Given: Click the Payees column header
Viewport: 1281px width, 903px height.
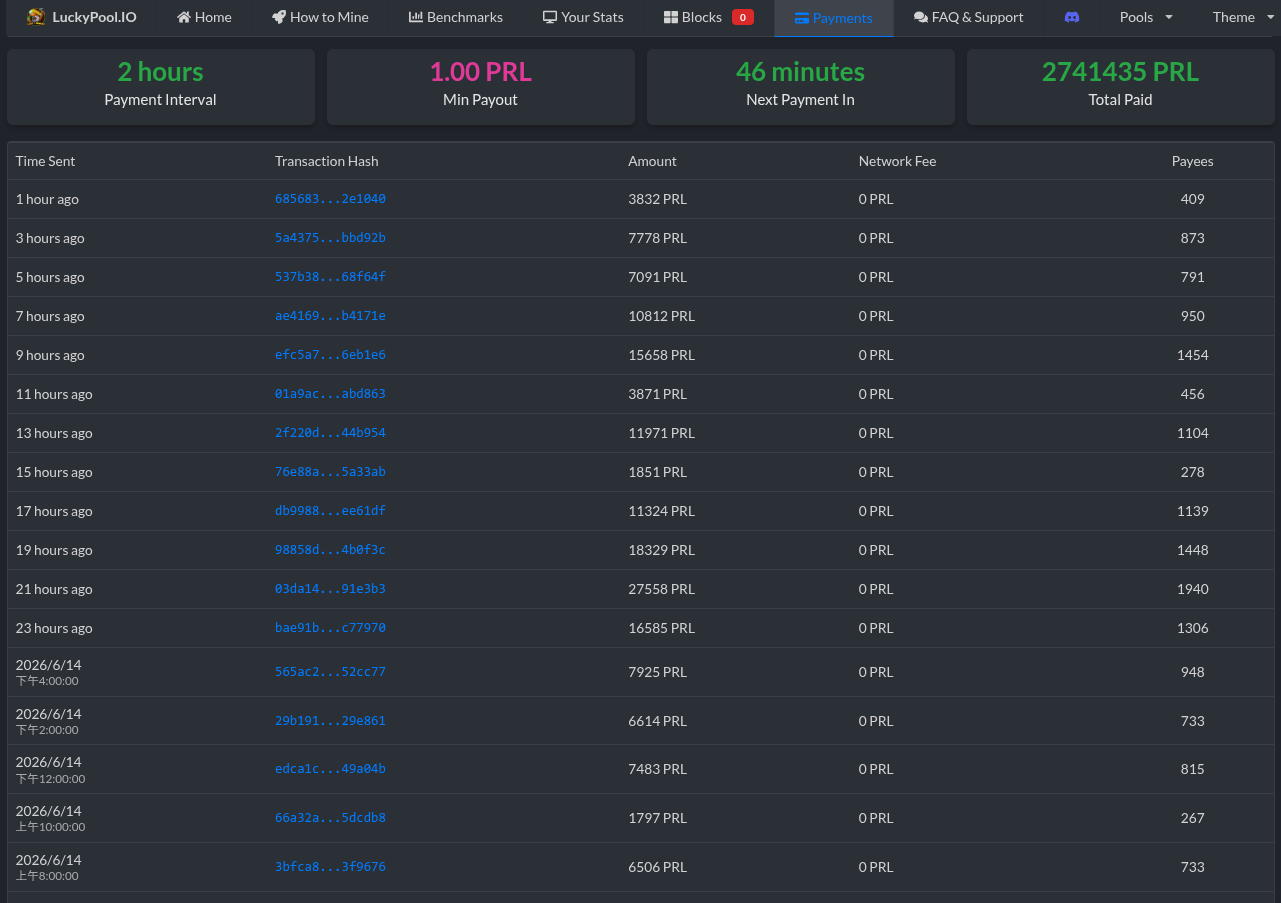Looking at the screenshot, I should (1192, 161).
